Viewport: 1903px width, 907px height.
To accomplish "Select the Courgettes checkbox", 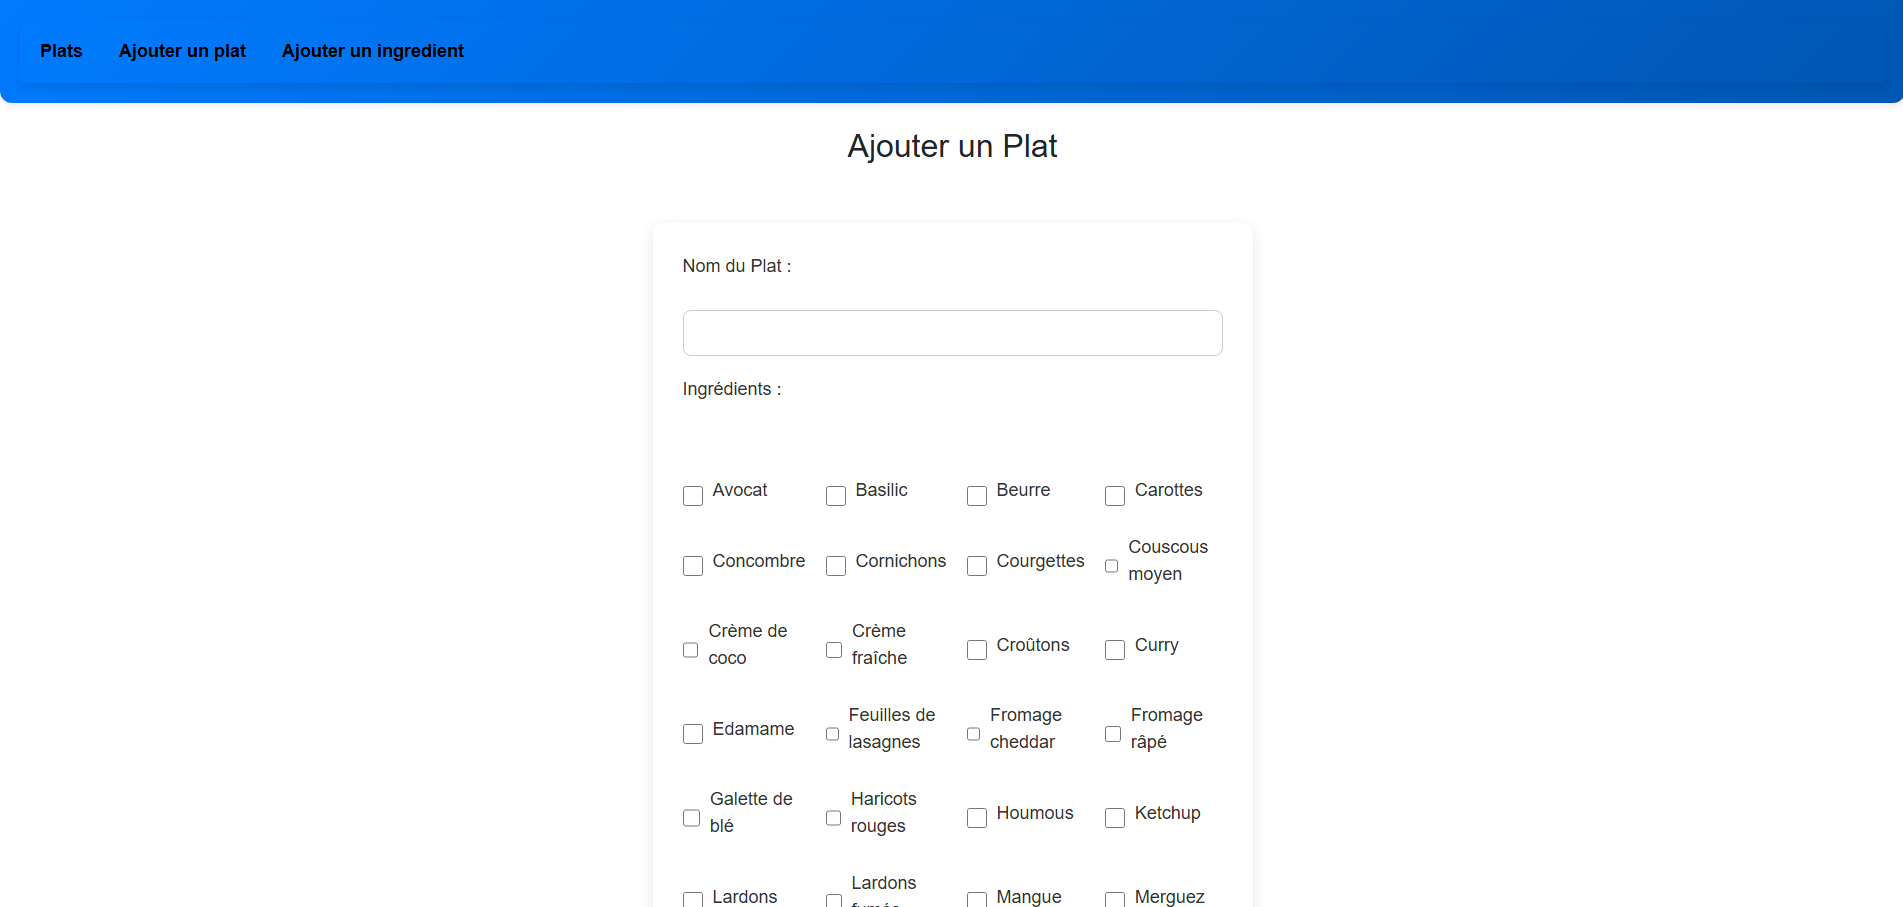I will (x=977, y=566).
